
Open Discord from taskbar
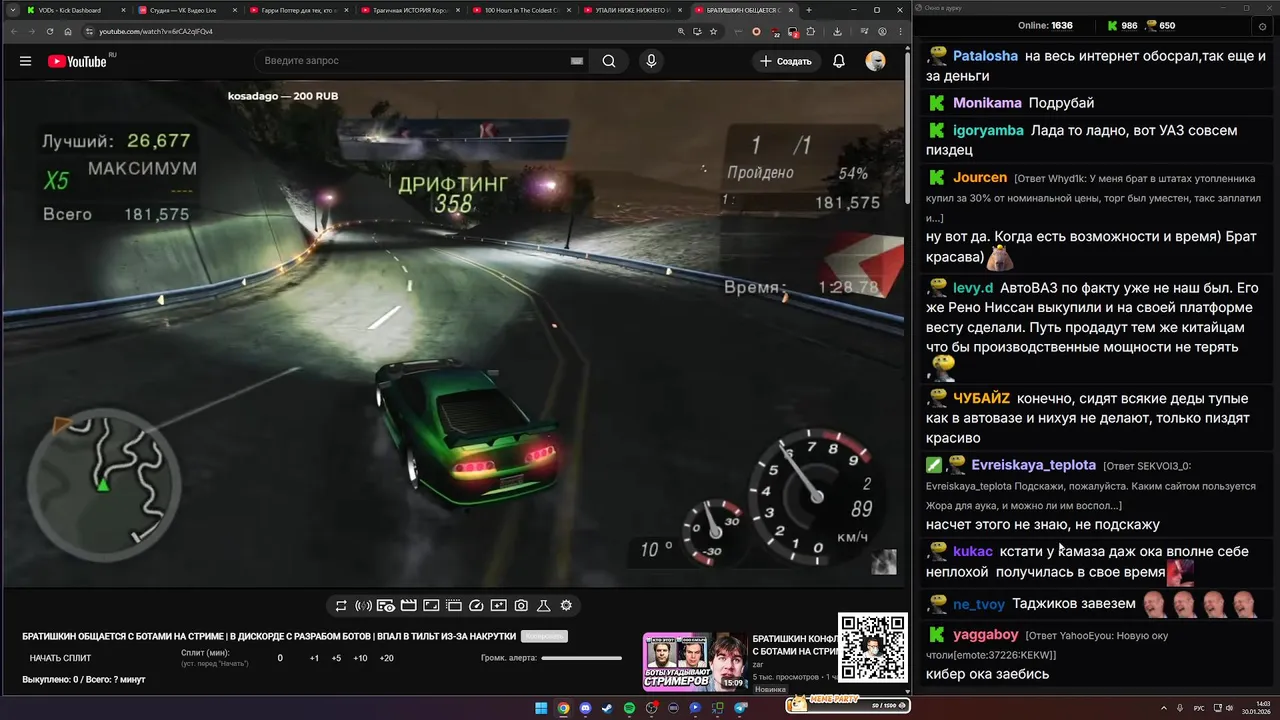tap(585, 708)
